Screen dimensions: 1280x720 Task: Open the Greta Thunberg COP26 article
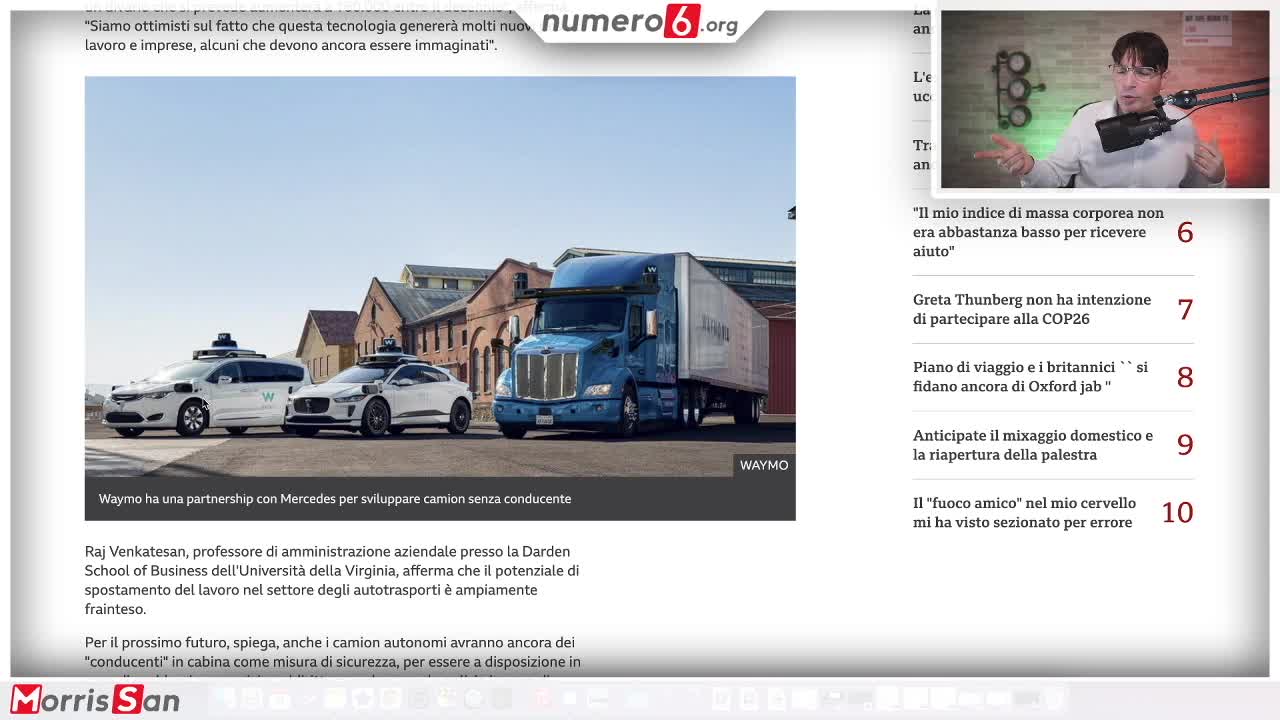(1032, 309)
